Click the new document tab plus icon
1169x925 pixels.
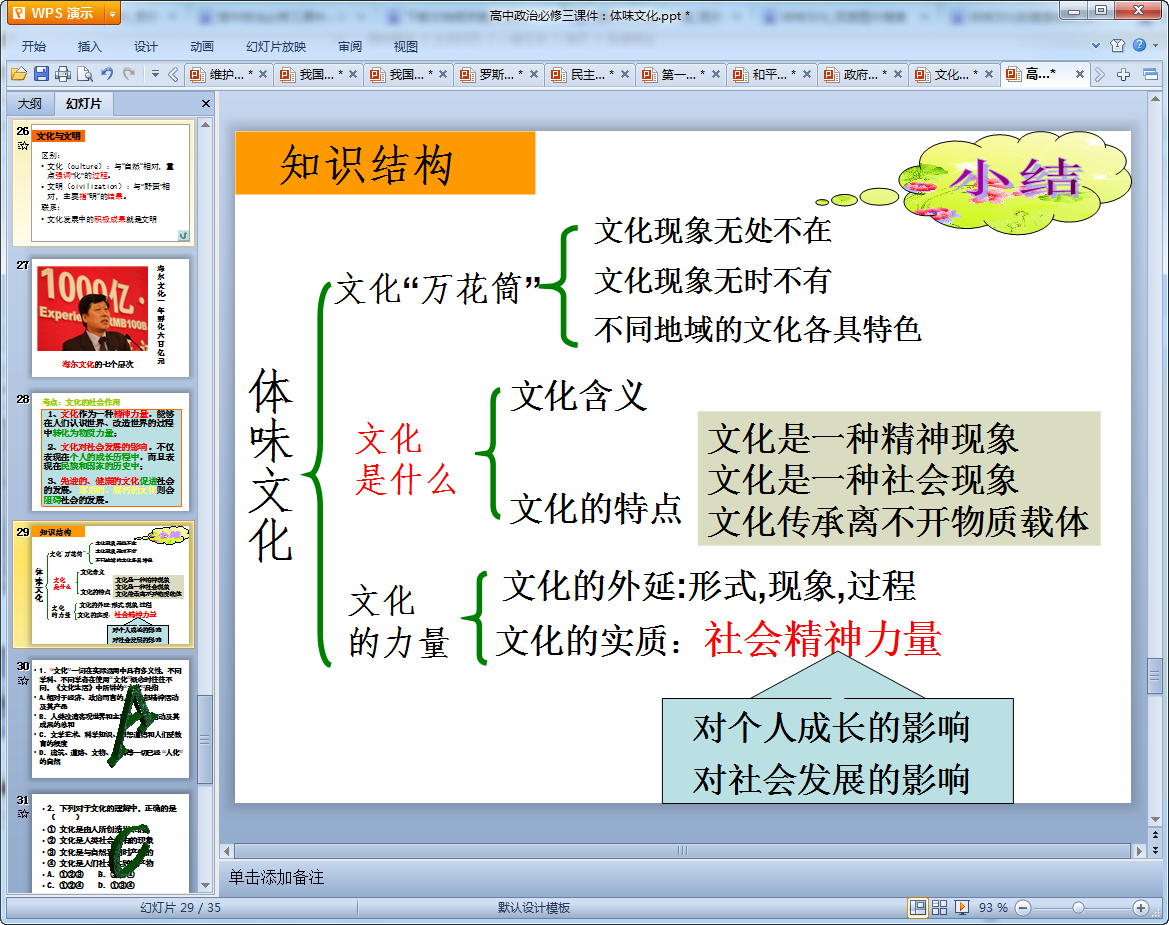tap(1124, 74)
